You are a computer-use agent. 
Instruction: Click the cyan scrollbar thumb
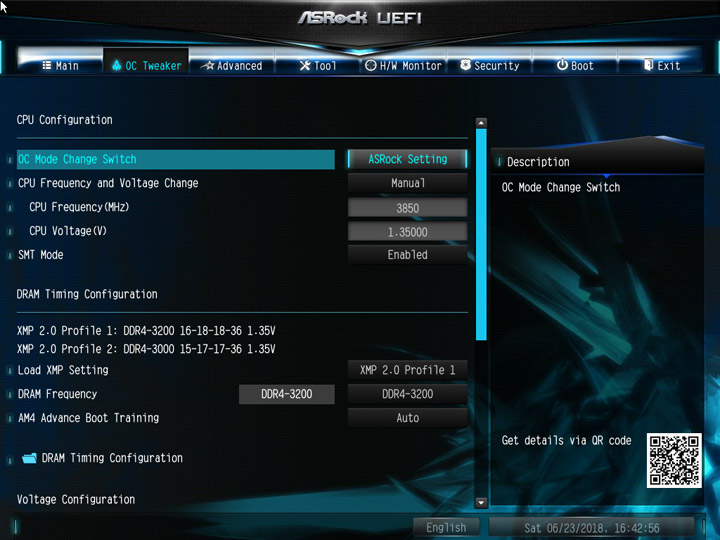click(x=481, y=234)
